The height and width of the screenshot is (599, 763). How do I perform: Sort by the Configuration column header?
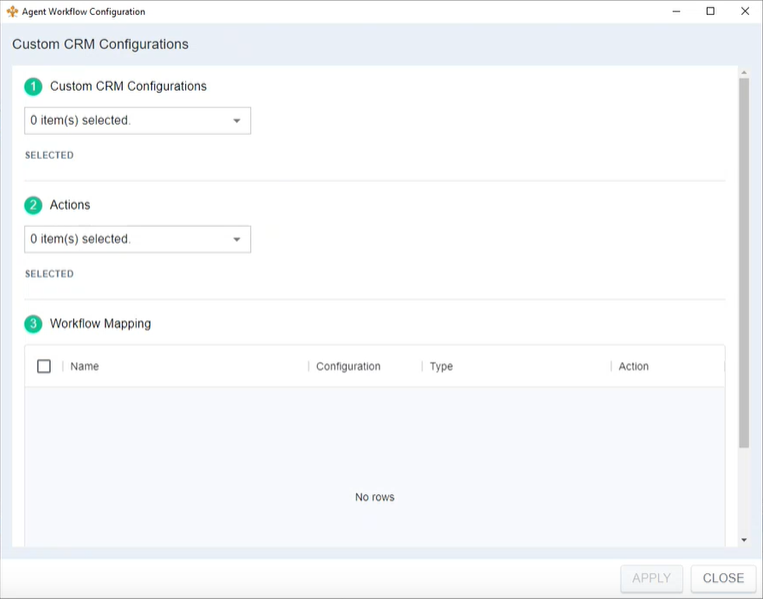click(348, 367)
